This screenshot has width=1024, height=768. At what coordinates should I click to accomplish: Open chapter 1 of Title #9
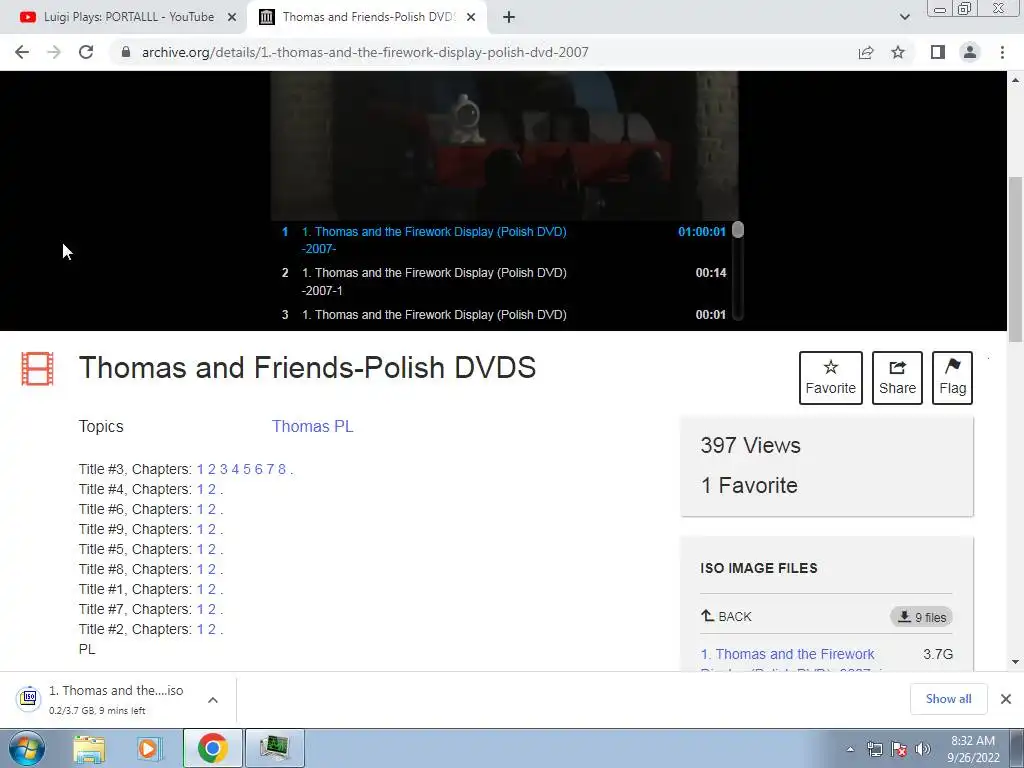click(x=200, y=530)
